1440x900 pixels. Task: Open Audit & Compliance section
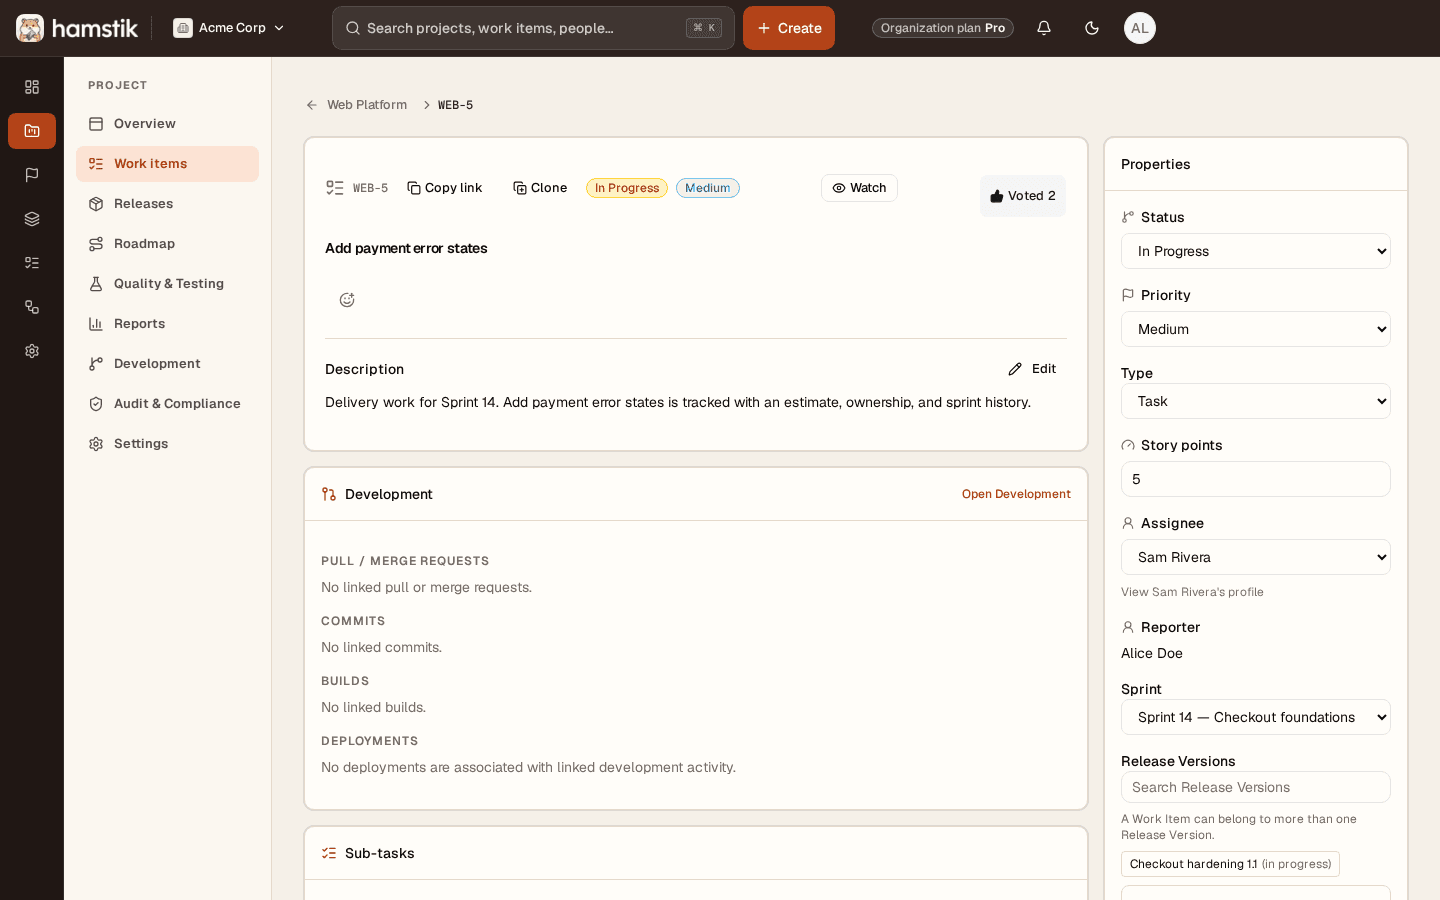[x=167, y=404]
